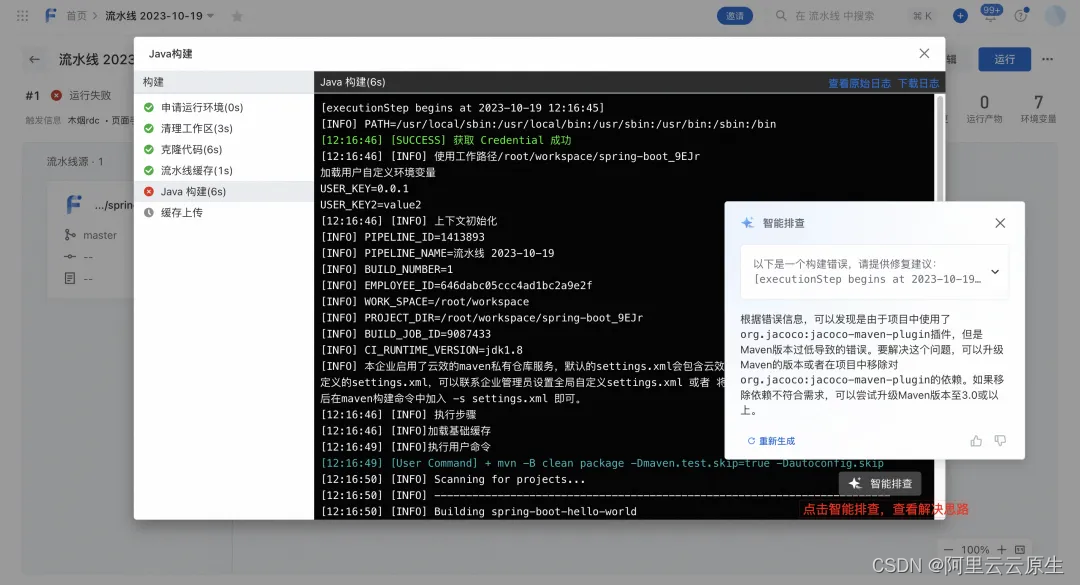1080x585 pixels.
Task: Click red error icon of Java 构建
Action: pos(148,192)
